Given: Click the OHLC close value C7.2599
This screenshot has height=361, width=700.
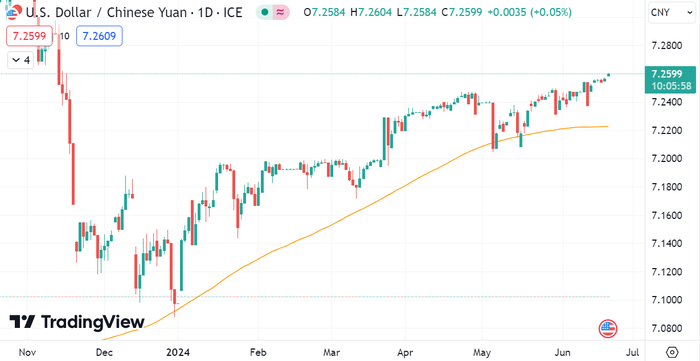Looking at the screenshot, I should 462,12.
